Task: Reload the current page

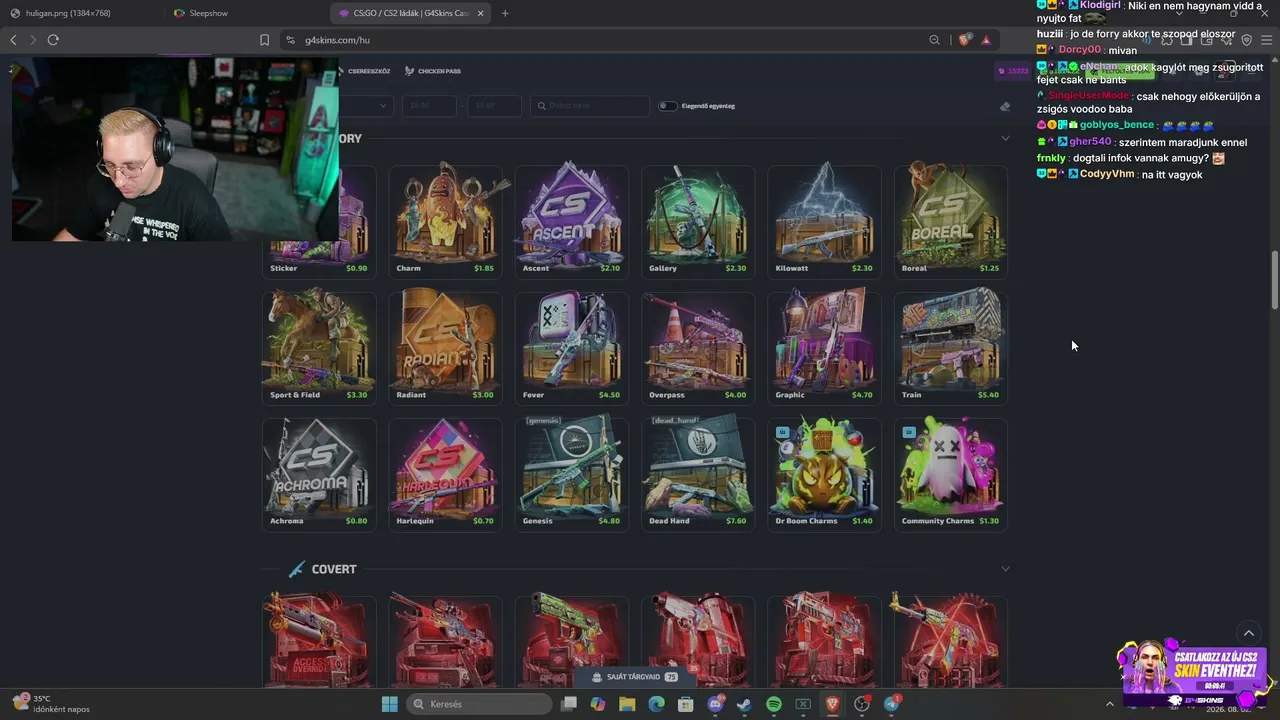Action: click(53, 40)
